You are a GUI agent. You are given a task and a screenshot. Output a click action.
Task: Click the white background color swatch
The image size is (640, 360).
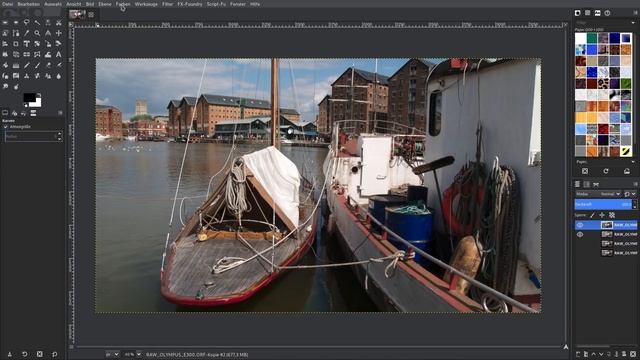point(38,104)
